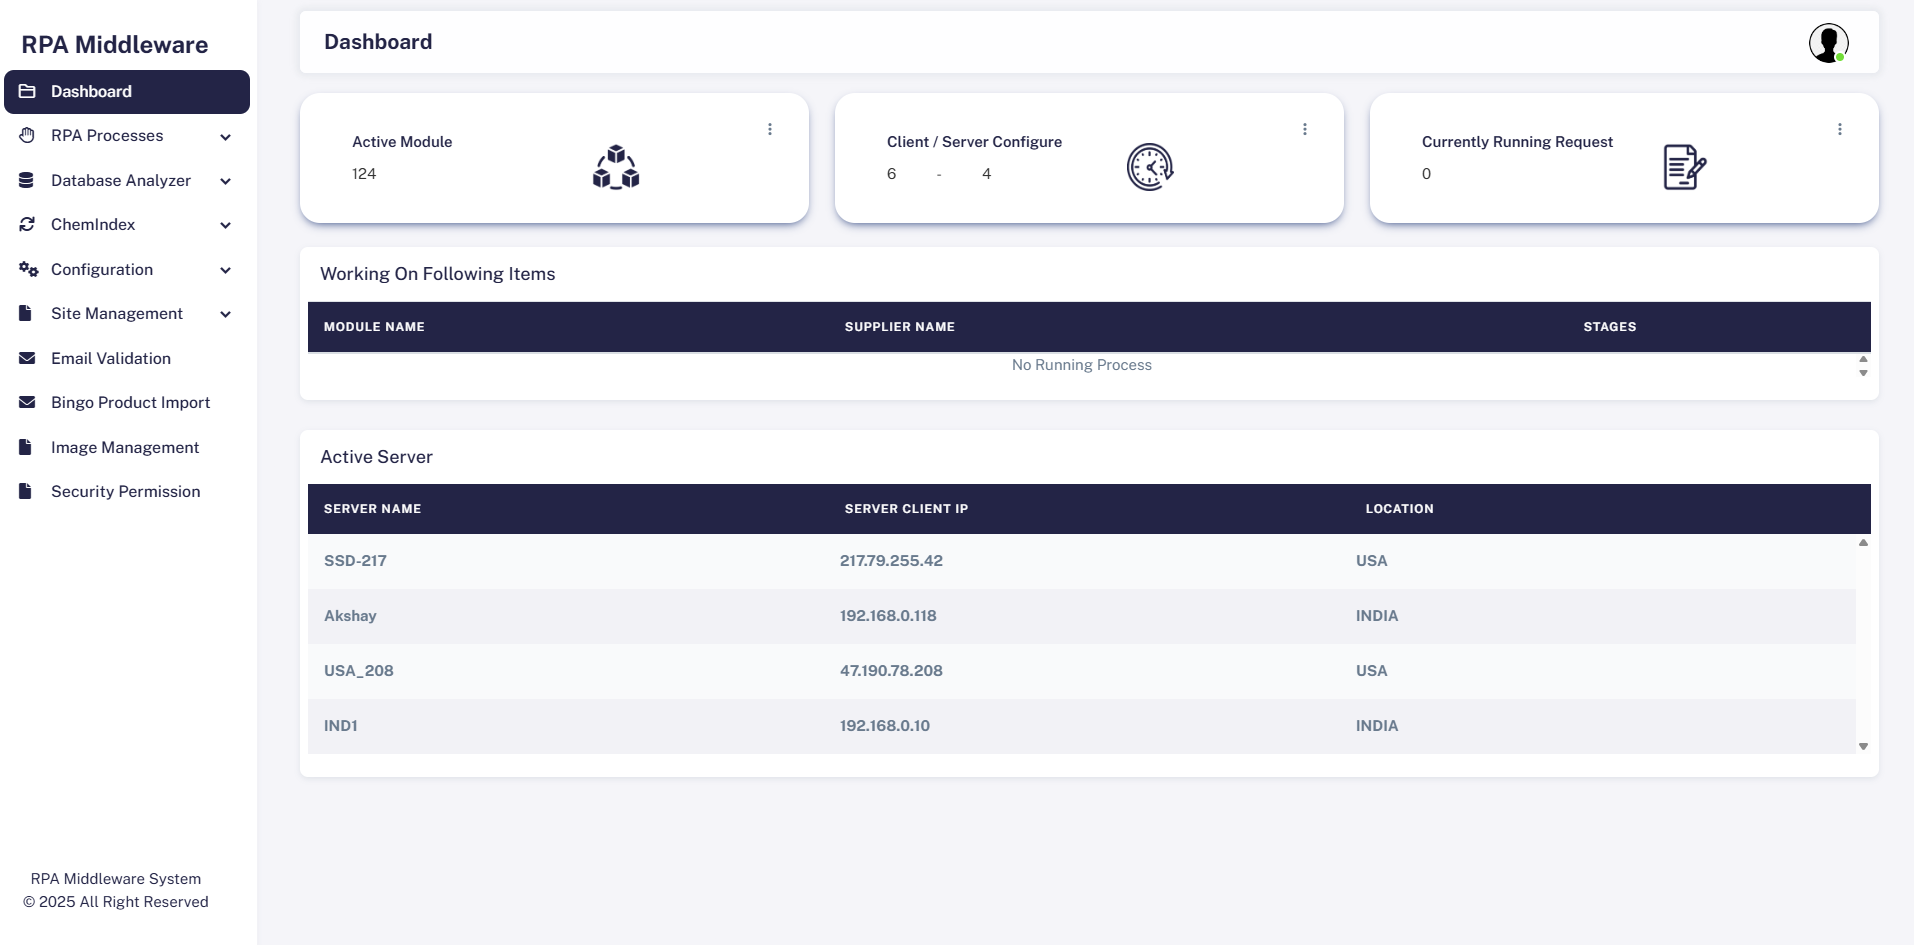Click the gears icon beside Configuration
The image size is (1914, 945).
pos(28,270)
